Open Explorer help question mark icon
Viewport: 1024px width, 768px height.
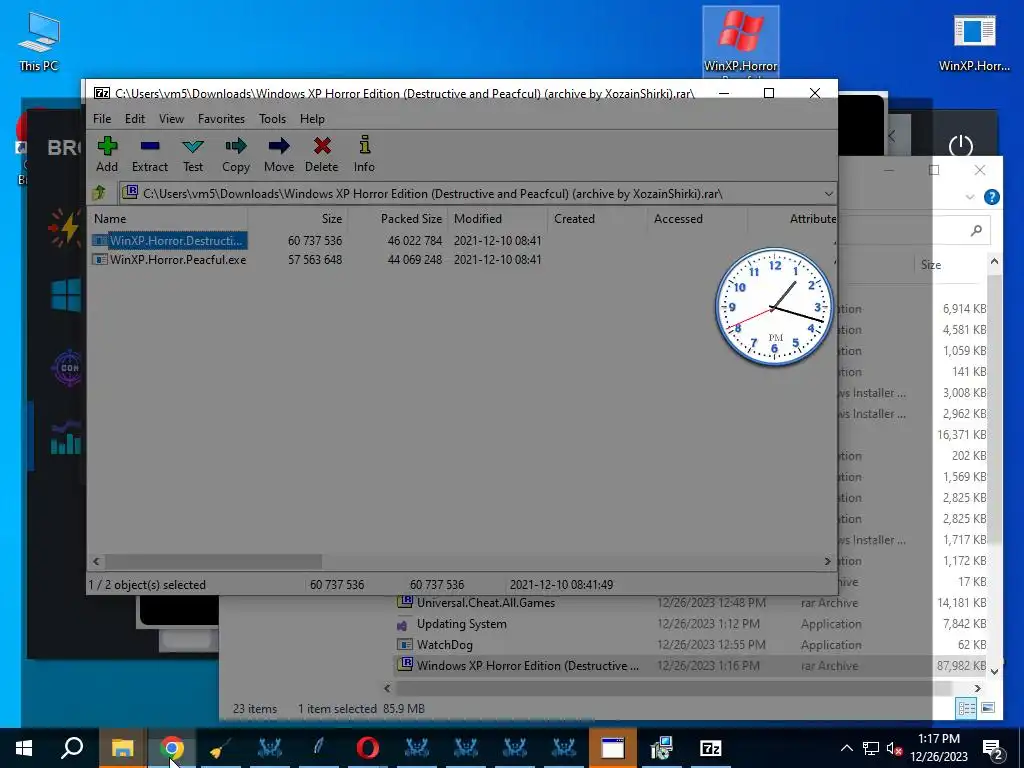pyautogui.click(x=991, y=197)
